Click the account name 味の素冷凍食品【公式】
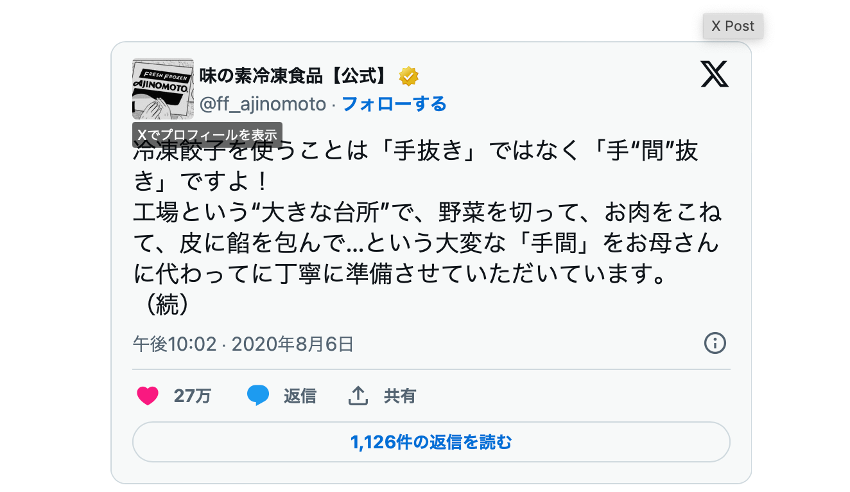The image size is (850, 492). coord(295,76)
